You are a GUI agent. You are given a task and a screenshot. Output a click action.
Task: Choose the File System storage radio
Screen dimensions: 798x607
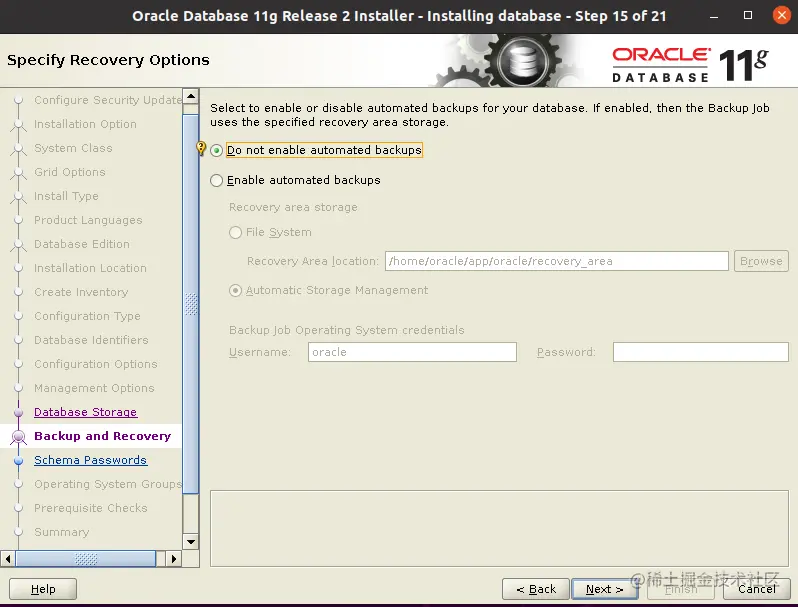click(x=235, y=233)
